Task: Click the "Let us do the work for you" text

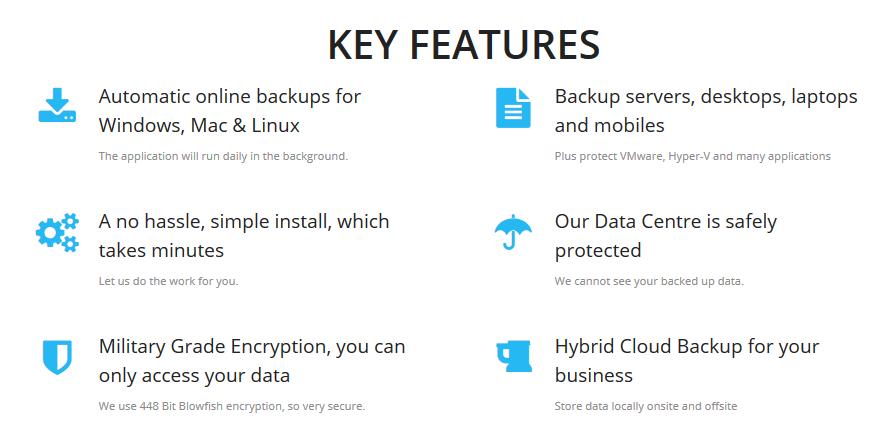Action: click(x=168, y=281)
